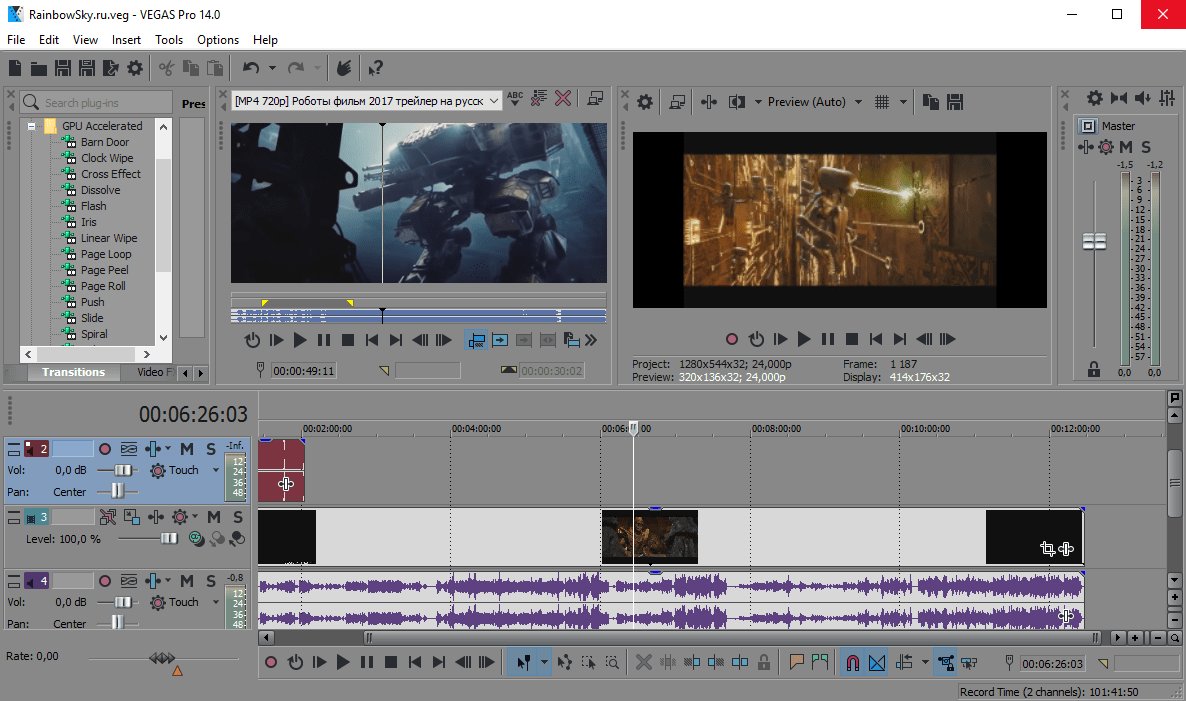Mute audio track 2
This screenshot has width=1186, height=701.
187,449
